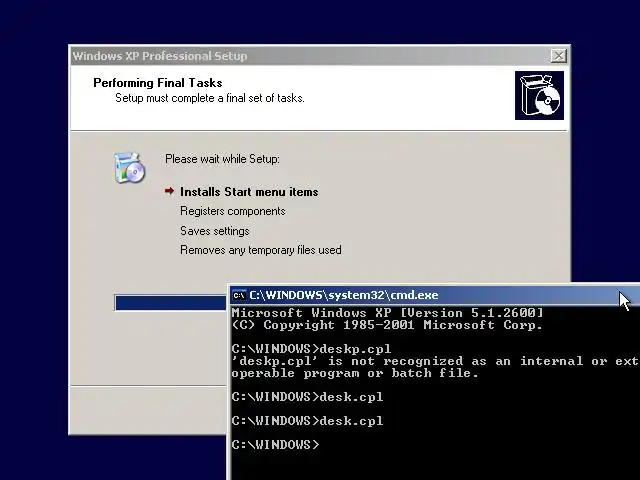
Task: Click 'Saves settings' step
Action: coord(215,231)
